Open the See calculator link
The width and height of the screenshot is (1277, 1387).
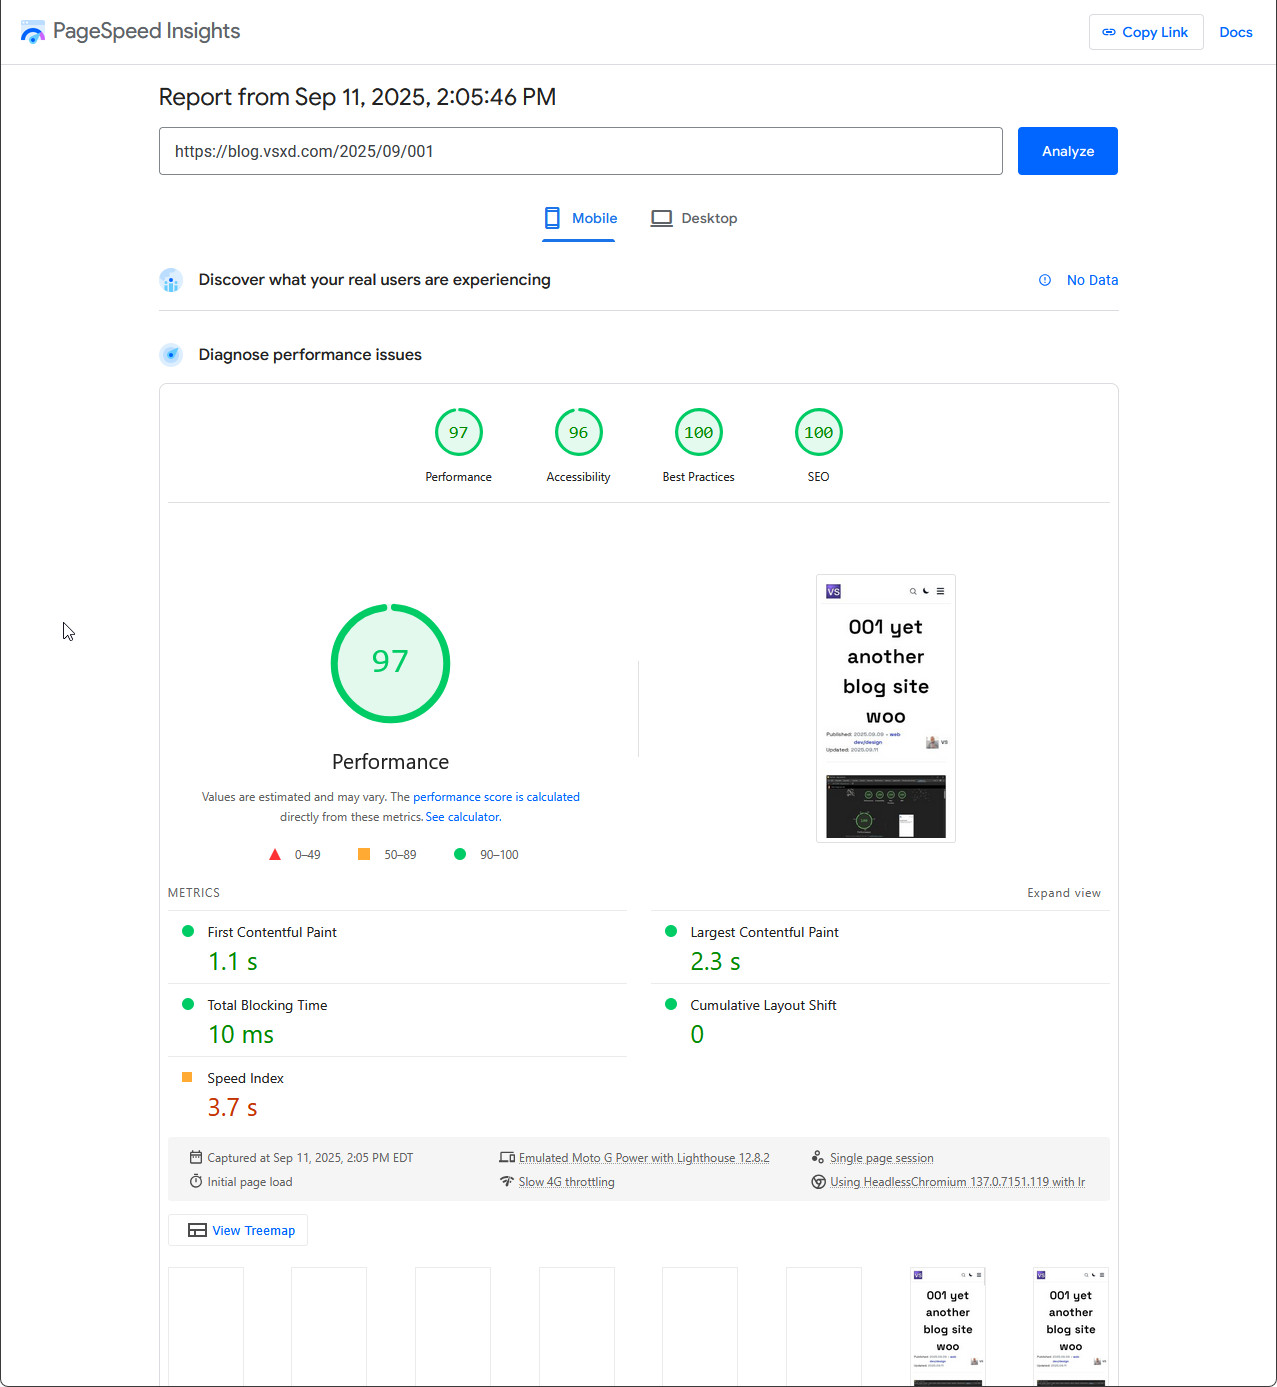[463, 817]
